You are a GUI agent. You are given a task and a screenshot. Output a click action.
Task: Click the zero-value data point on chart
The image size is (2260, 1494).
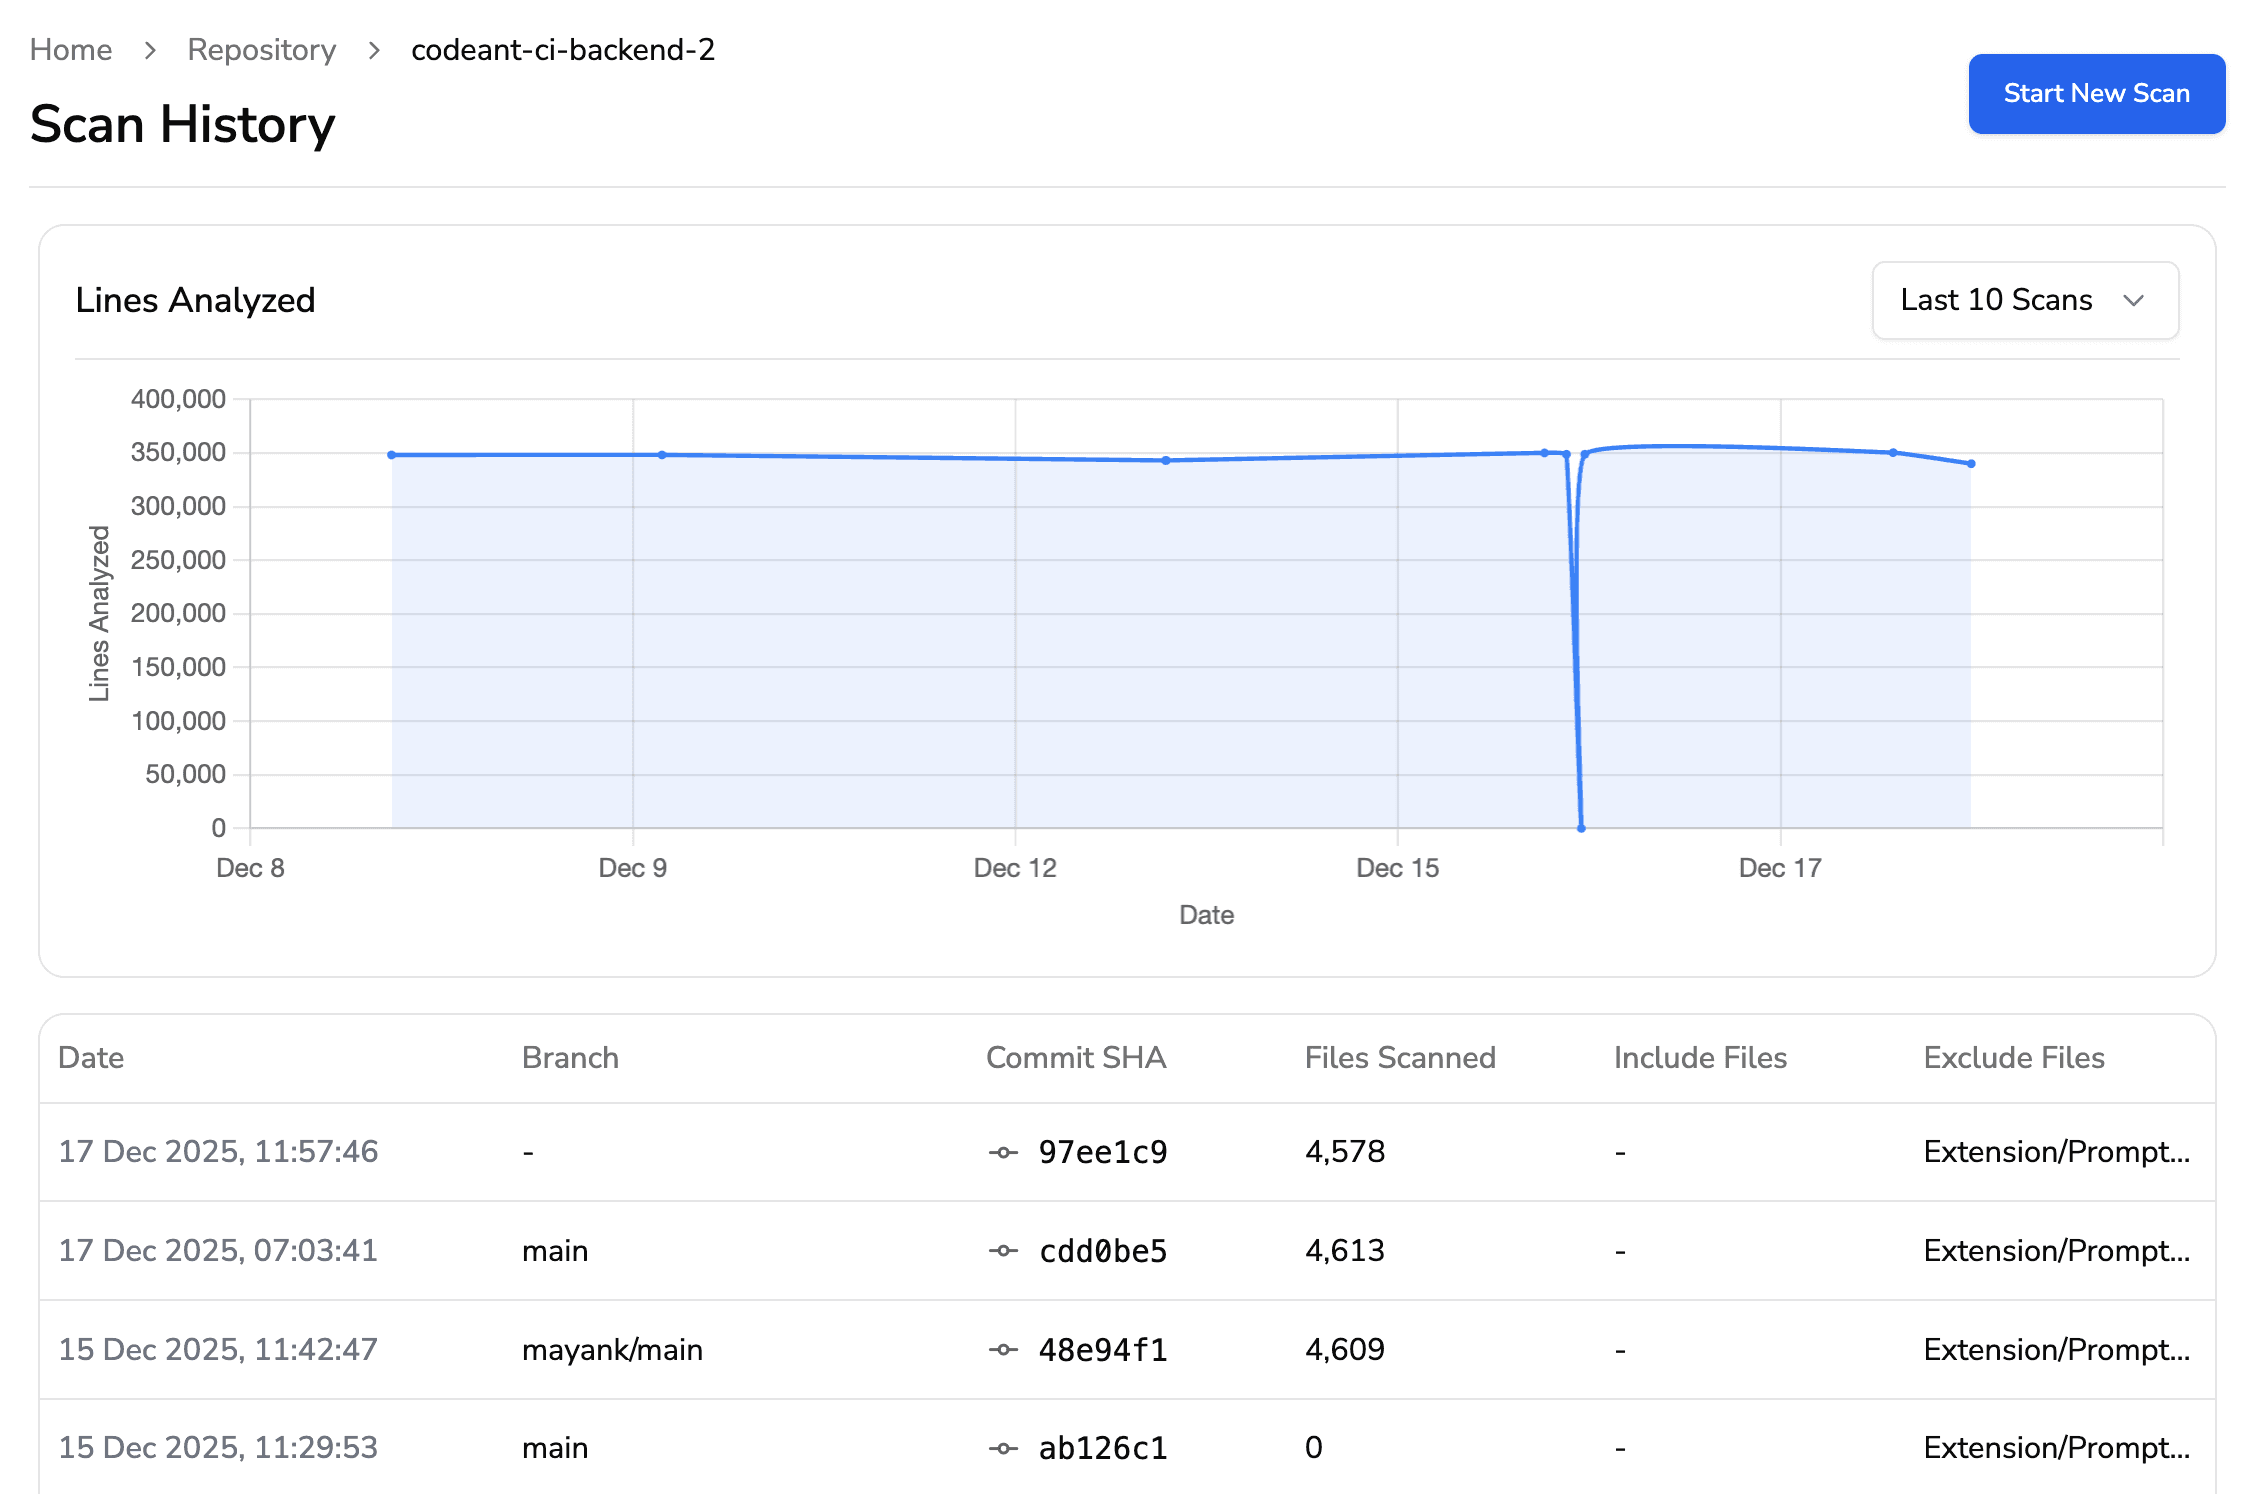1581,828
